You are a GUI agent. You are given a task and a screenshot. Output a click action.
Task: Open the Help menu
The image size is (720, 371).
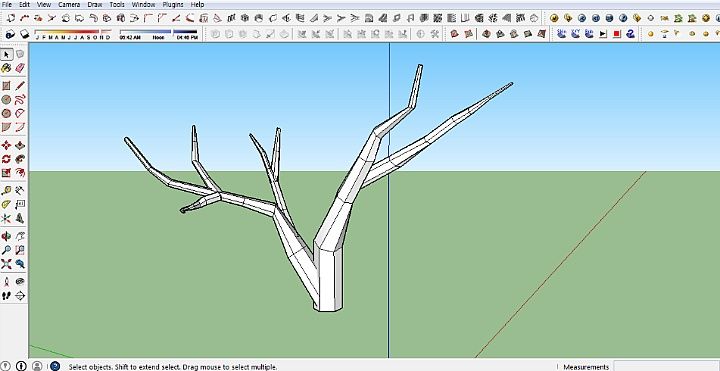[197, 4]
